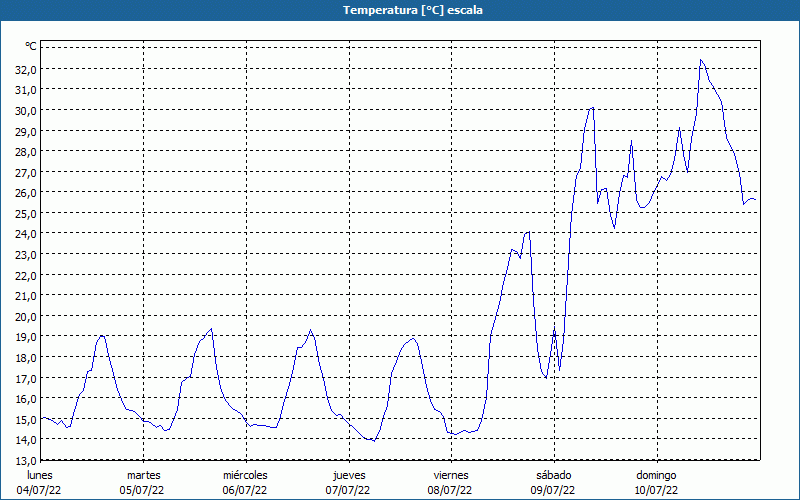
Task: Click the 30,0 y-axis label
Action: pyautogui.click(x=26, y=111)
